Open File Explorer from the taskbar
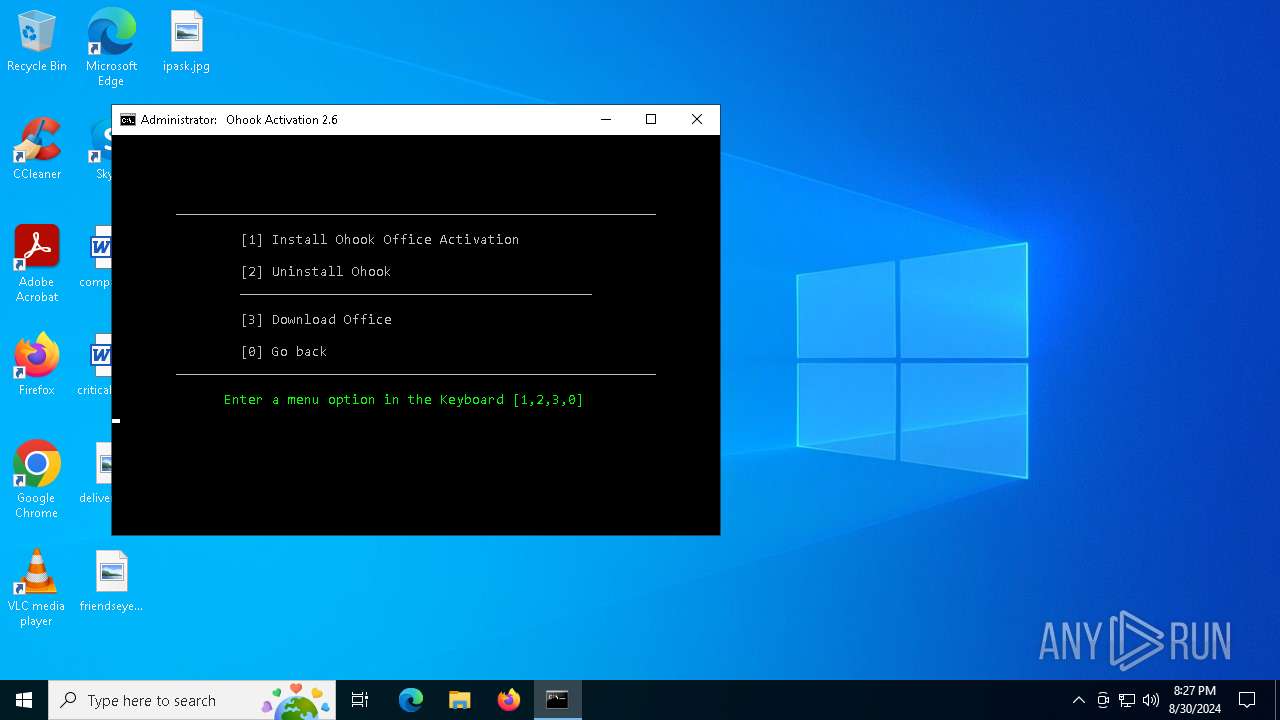 (460, 700)
